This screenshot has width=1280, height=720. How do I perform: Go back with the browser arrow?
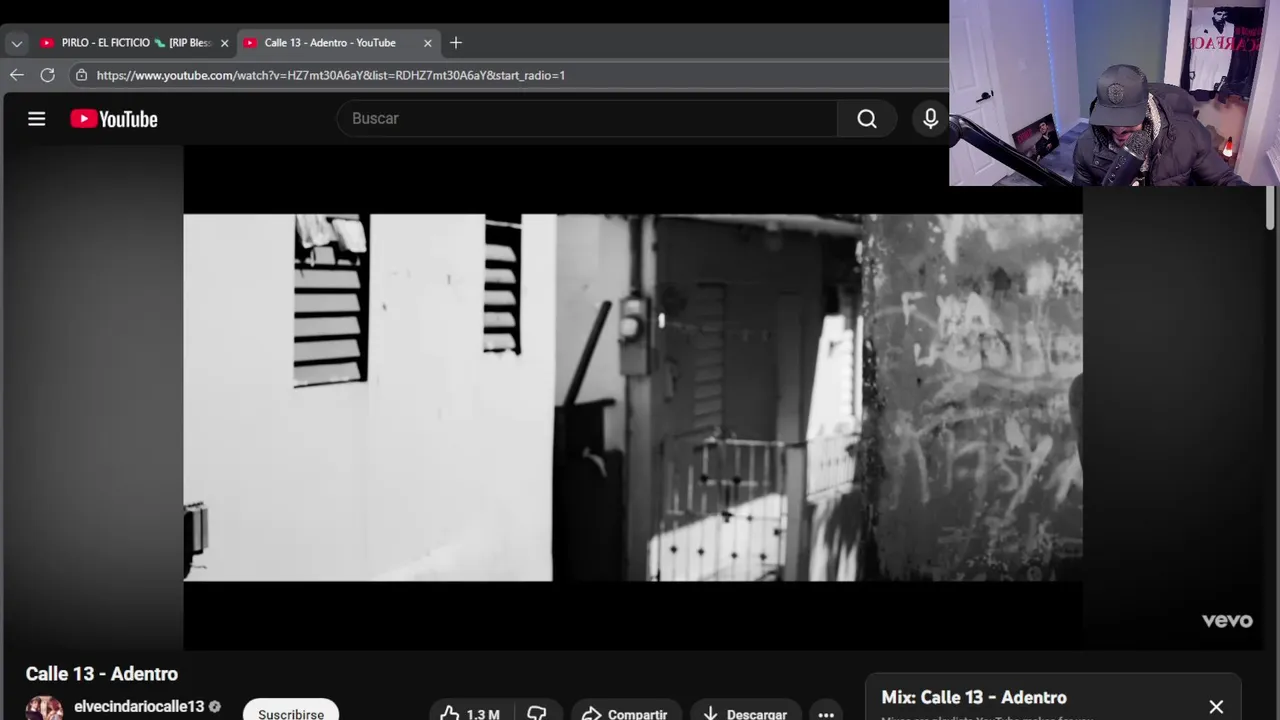[16, 75]
